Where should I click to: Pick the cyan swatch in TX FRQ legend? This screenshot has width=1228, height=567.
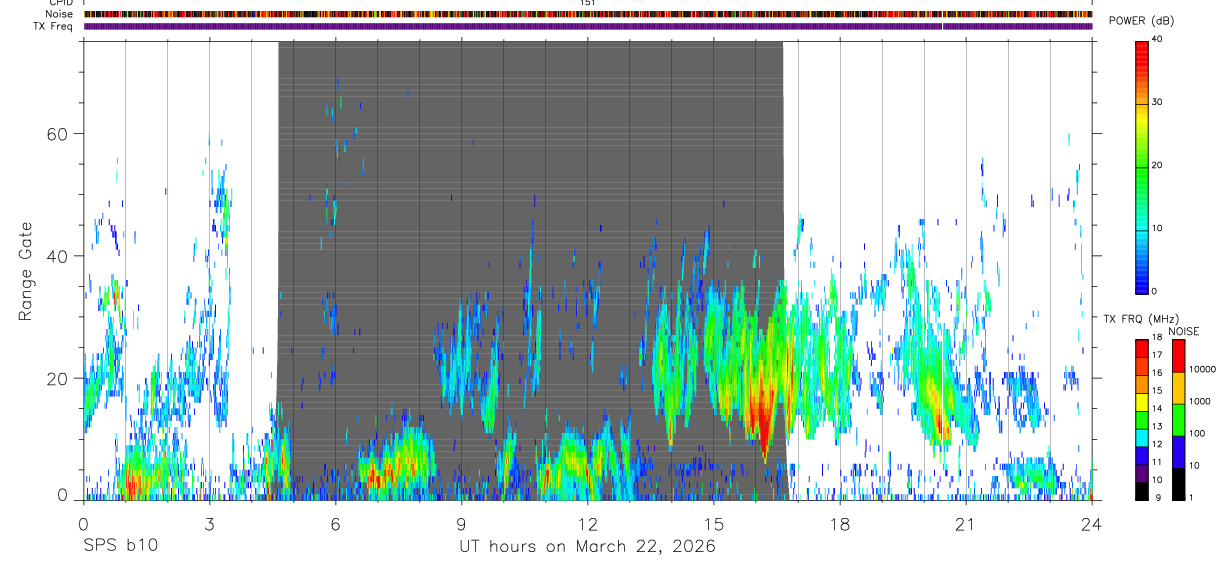tap(1142, 438)
